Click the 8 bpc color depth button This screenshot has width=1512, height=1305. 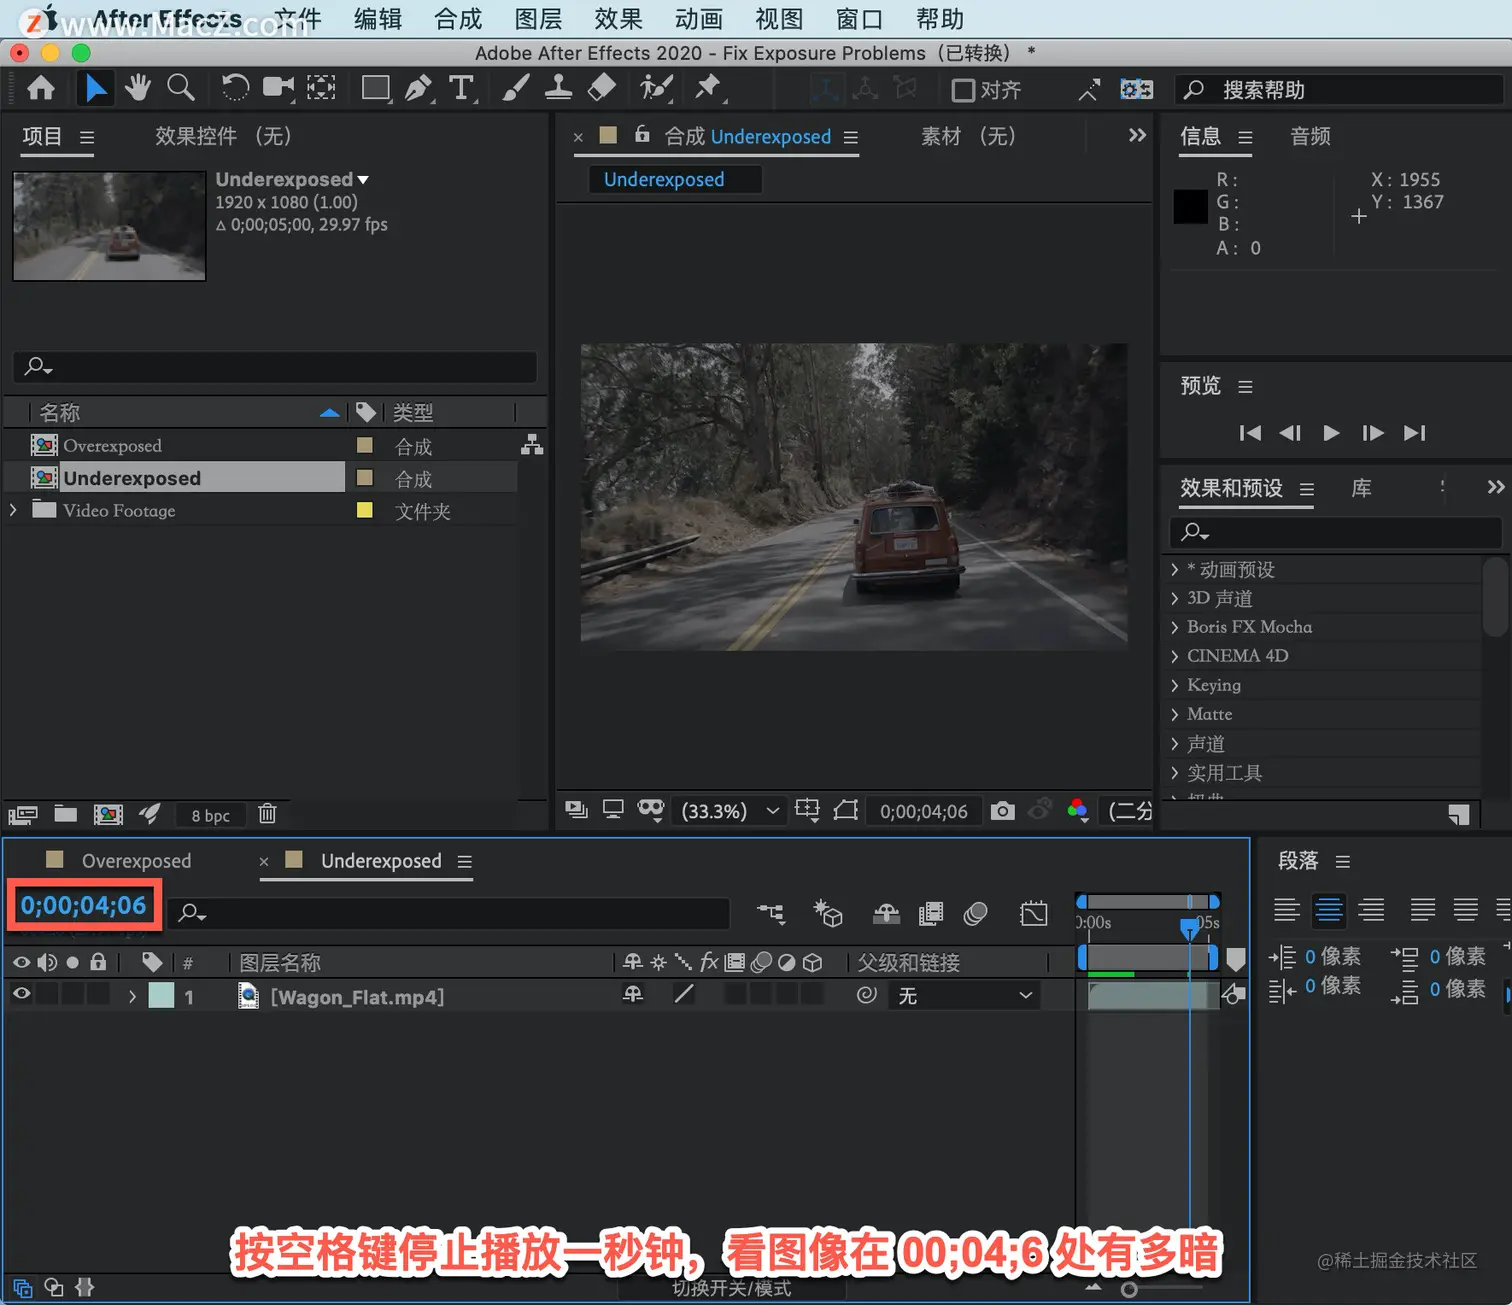click(x=211, y=815)
